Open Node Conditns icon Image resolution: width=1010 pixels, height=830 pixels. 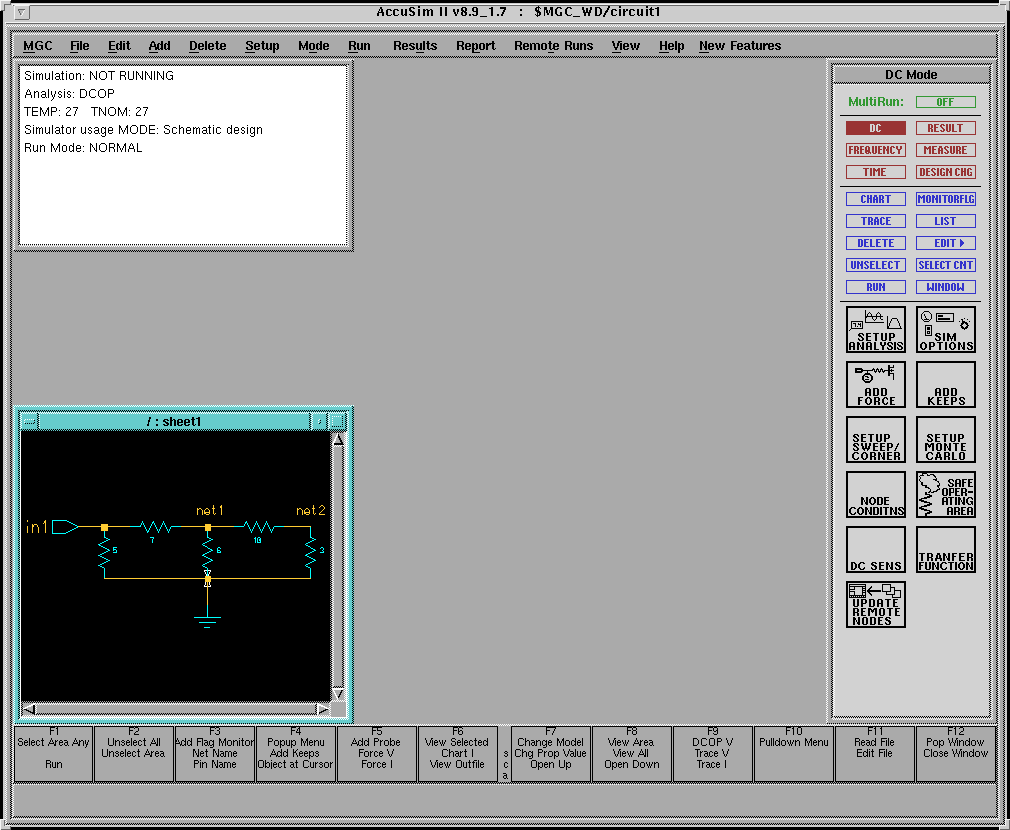(875, 495)
